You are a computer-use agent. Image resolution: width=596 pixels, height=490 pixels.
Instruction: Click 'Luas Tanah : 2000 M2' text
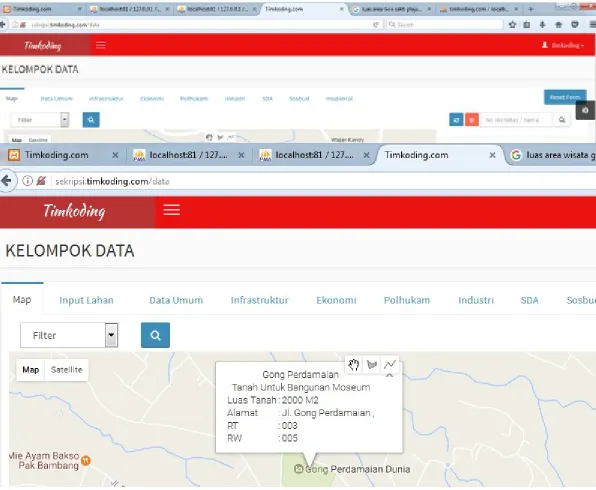[x=273, y=400]
